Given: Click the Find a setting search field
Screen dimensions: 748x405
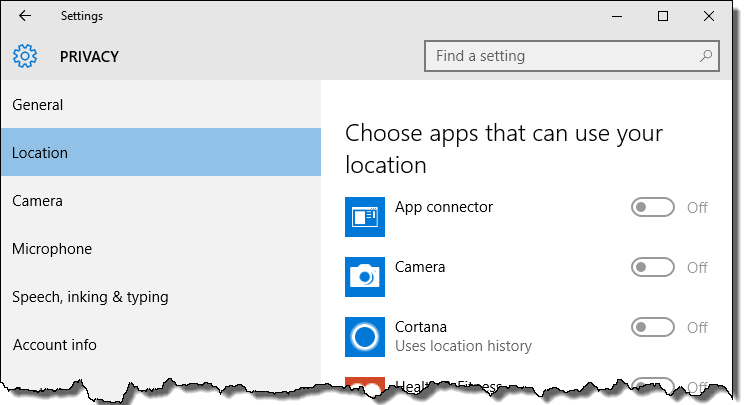Looking at the screenshot, I should (x=571, y=56).
